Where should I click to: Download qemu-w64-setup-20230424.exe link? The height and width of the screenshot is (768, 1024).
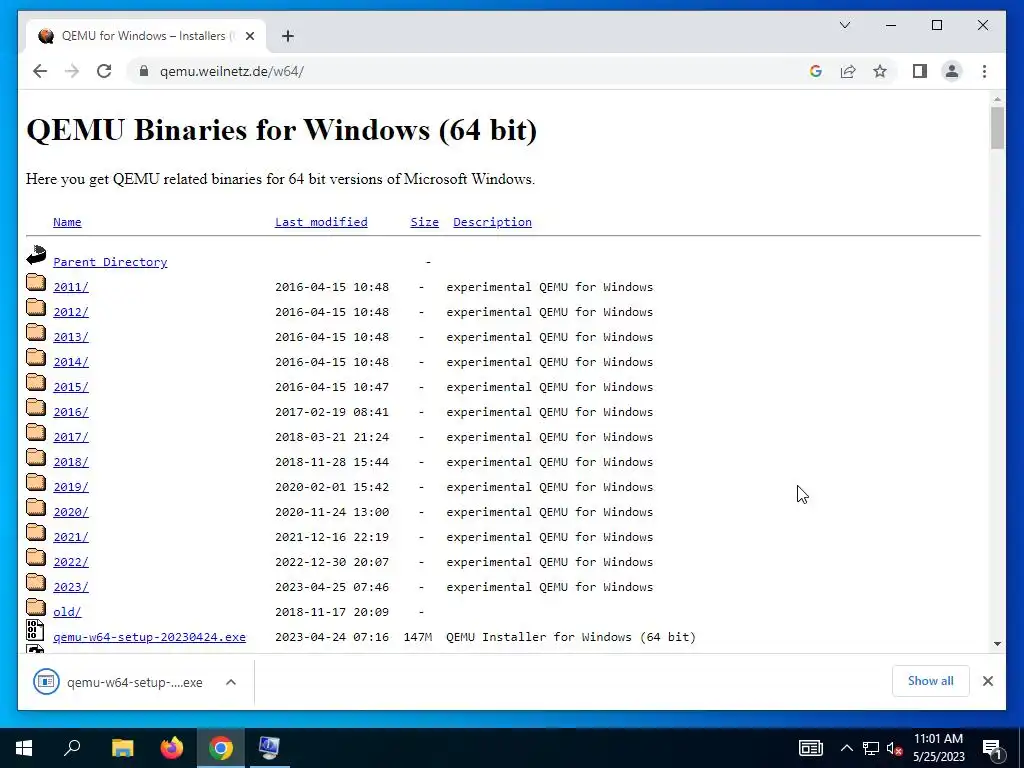[x=150, y=637]
